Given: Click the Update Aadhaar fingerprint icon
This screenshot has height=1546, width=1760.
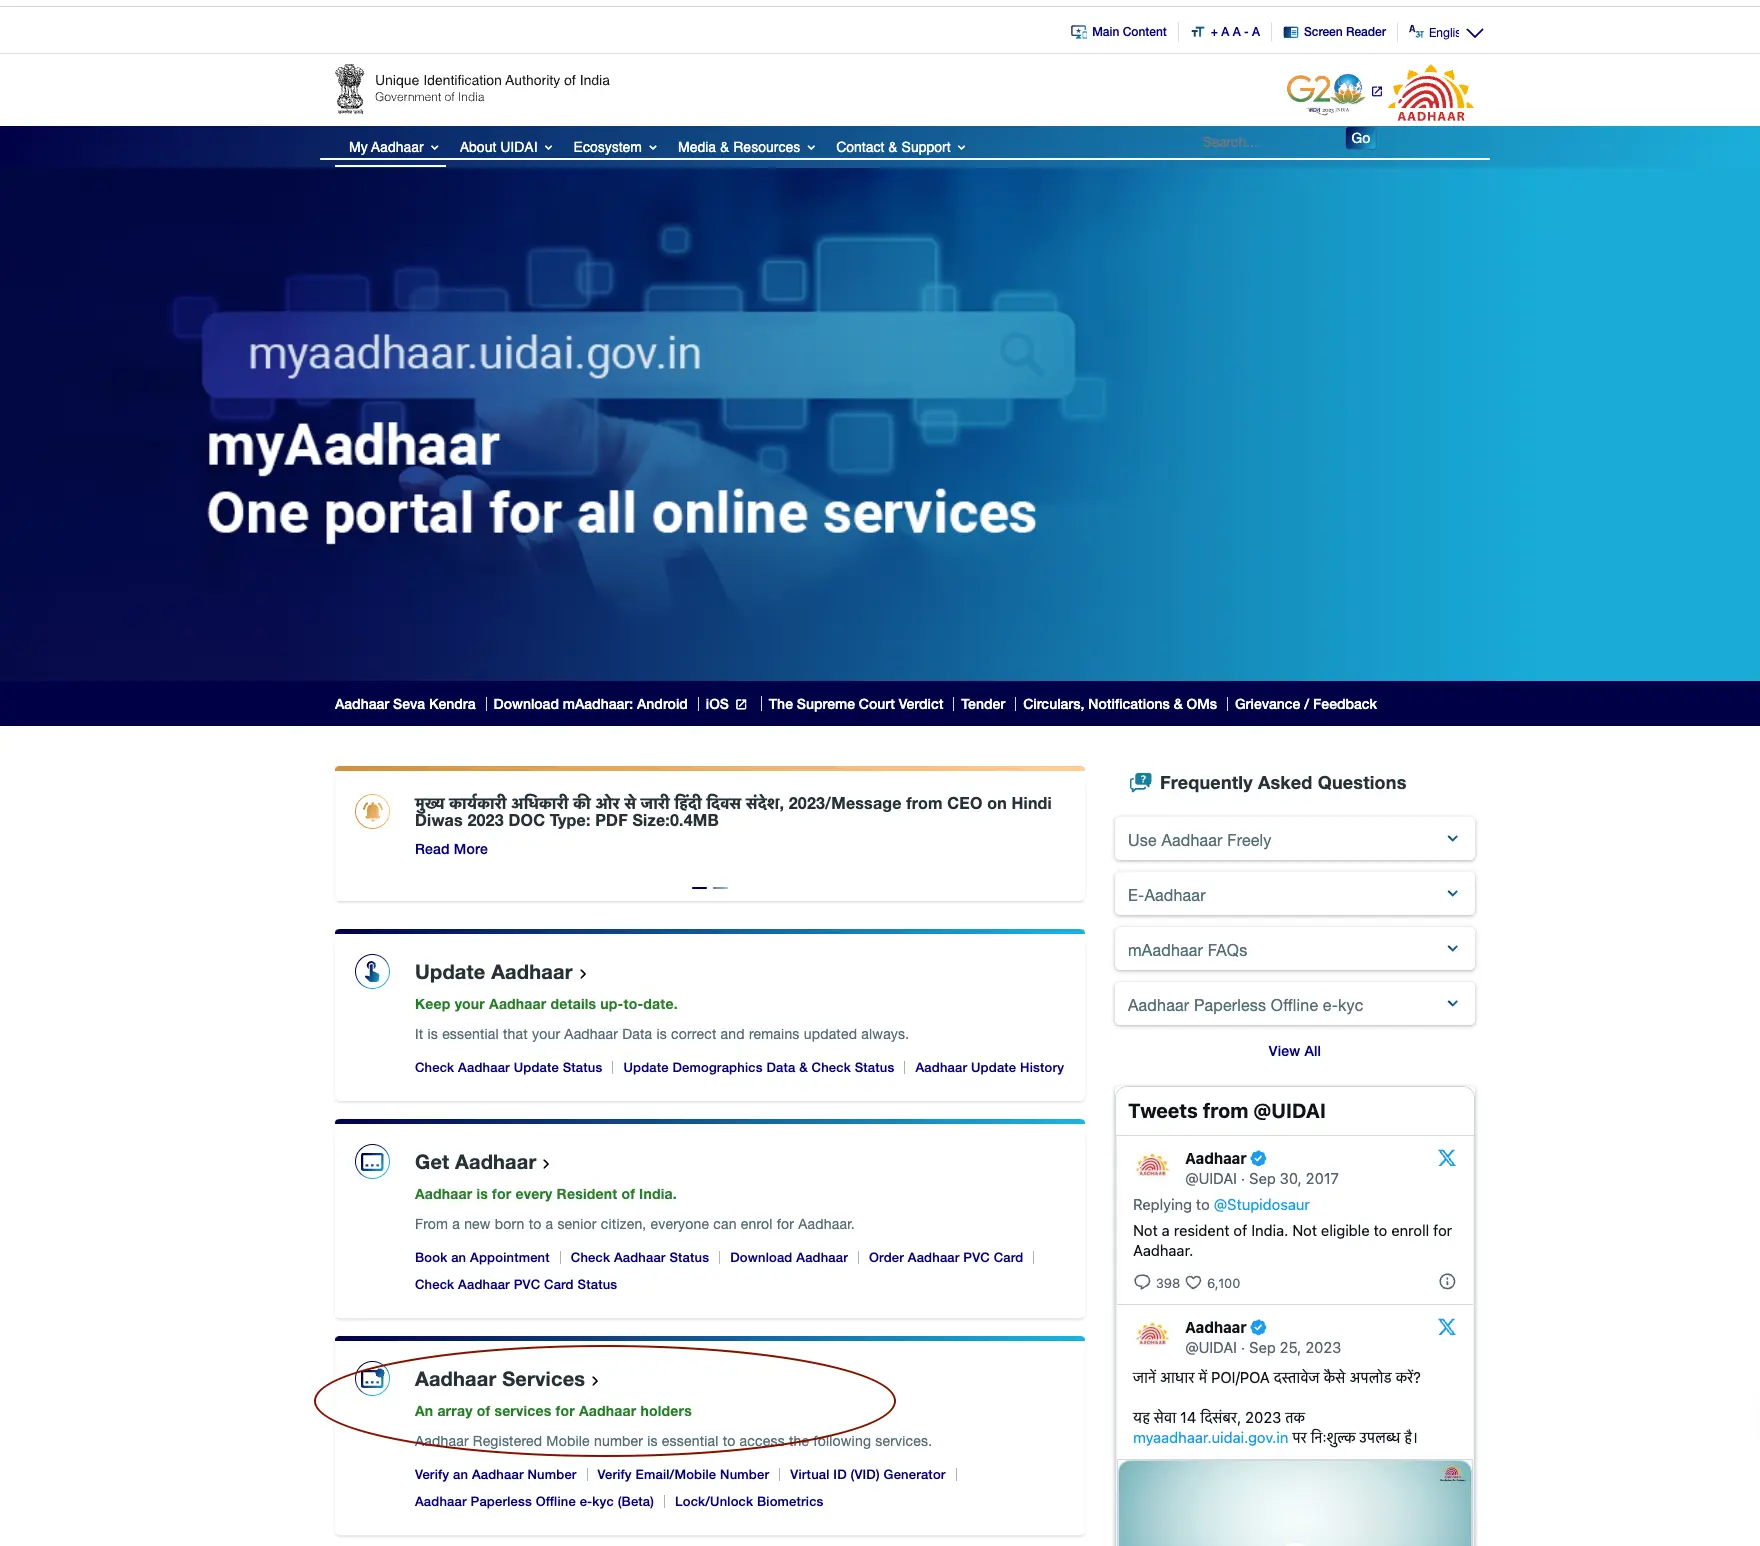Looking at the screenshot, I should (x=372, y=971).
